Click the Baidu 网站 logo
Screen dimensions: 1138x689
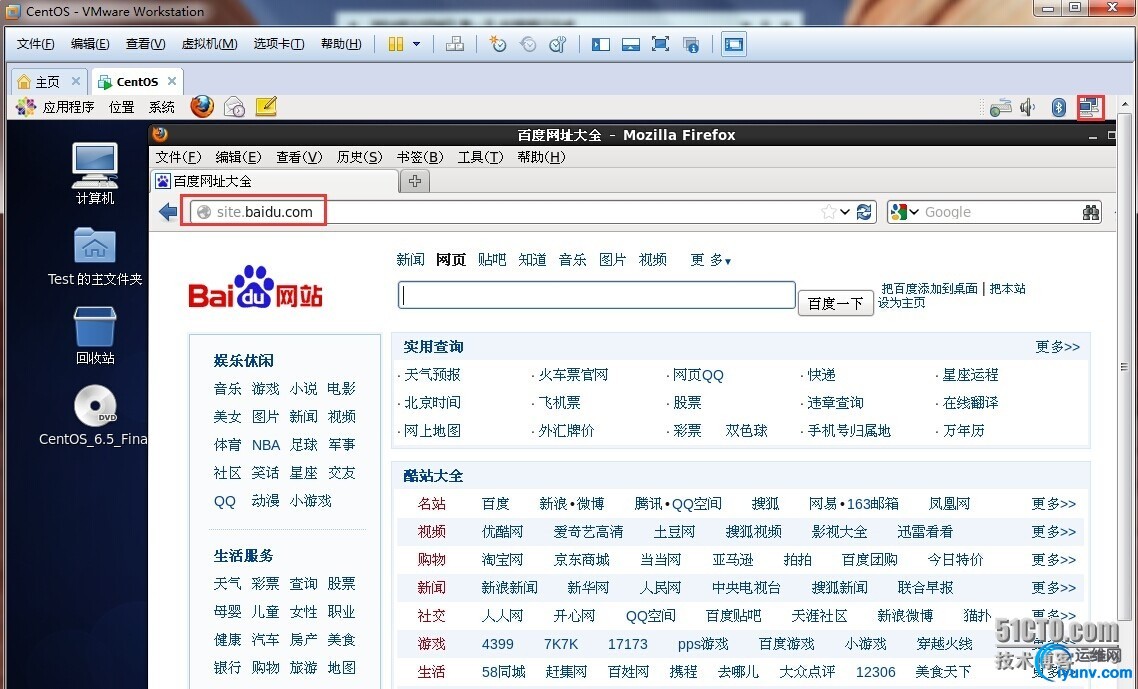click(x=255, y=288)
